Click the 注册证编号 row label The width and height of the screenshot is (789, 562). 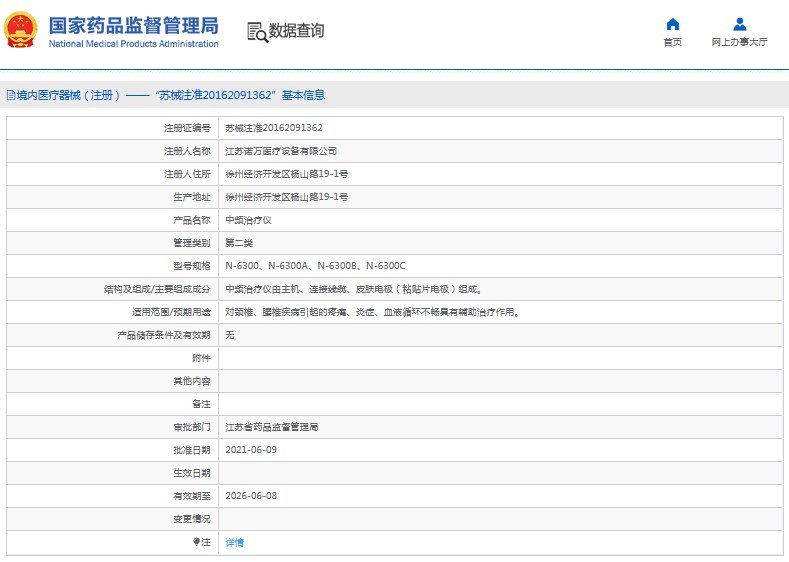point(187,128)
